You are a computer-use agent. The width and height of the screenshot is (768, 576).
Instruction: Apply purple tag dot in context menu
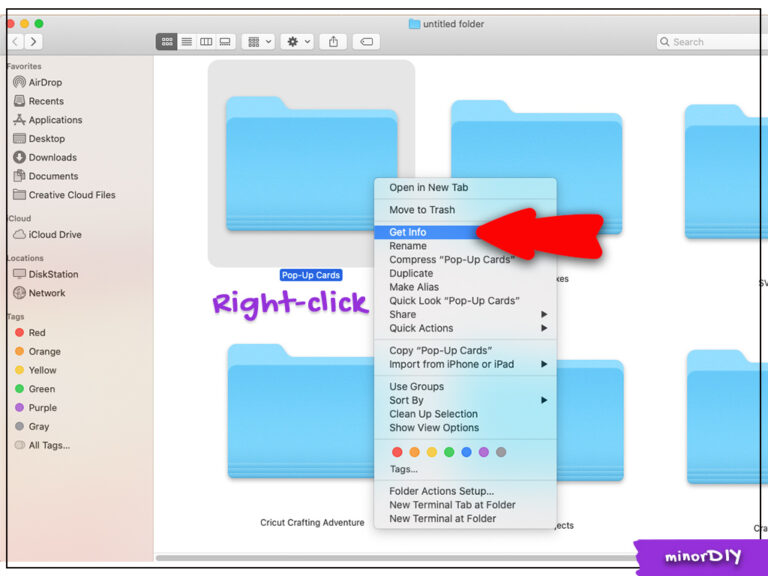(483, 452)
